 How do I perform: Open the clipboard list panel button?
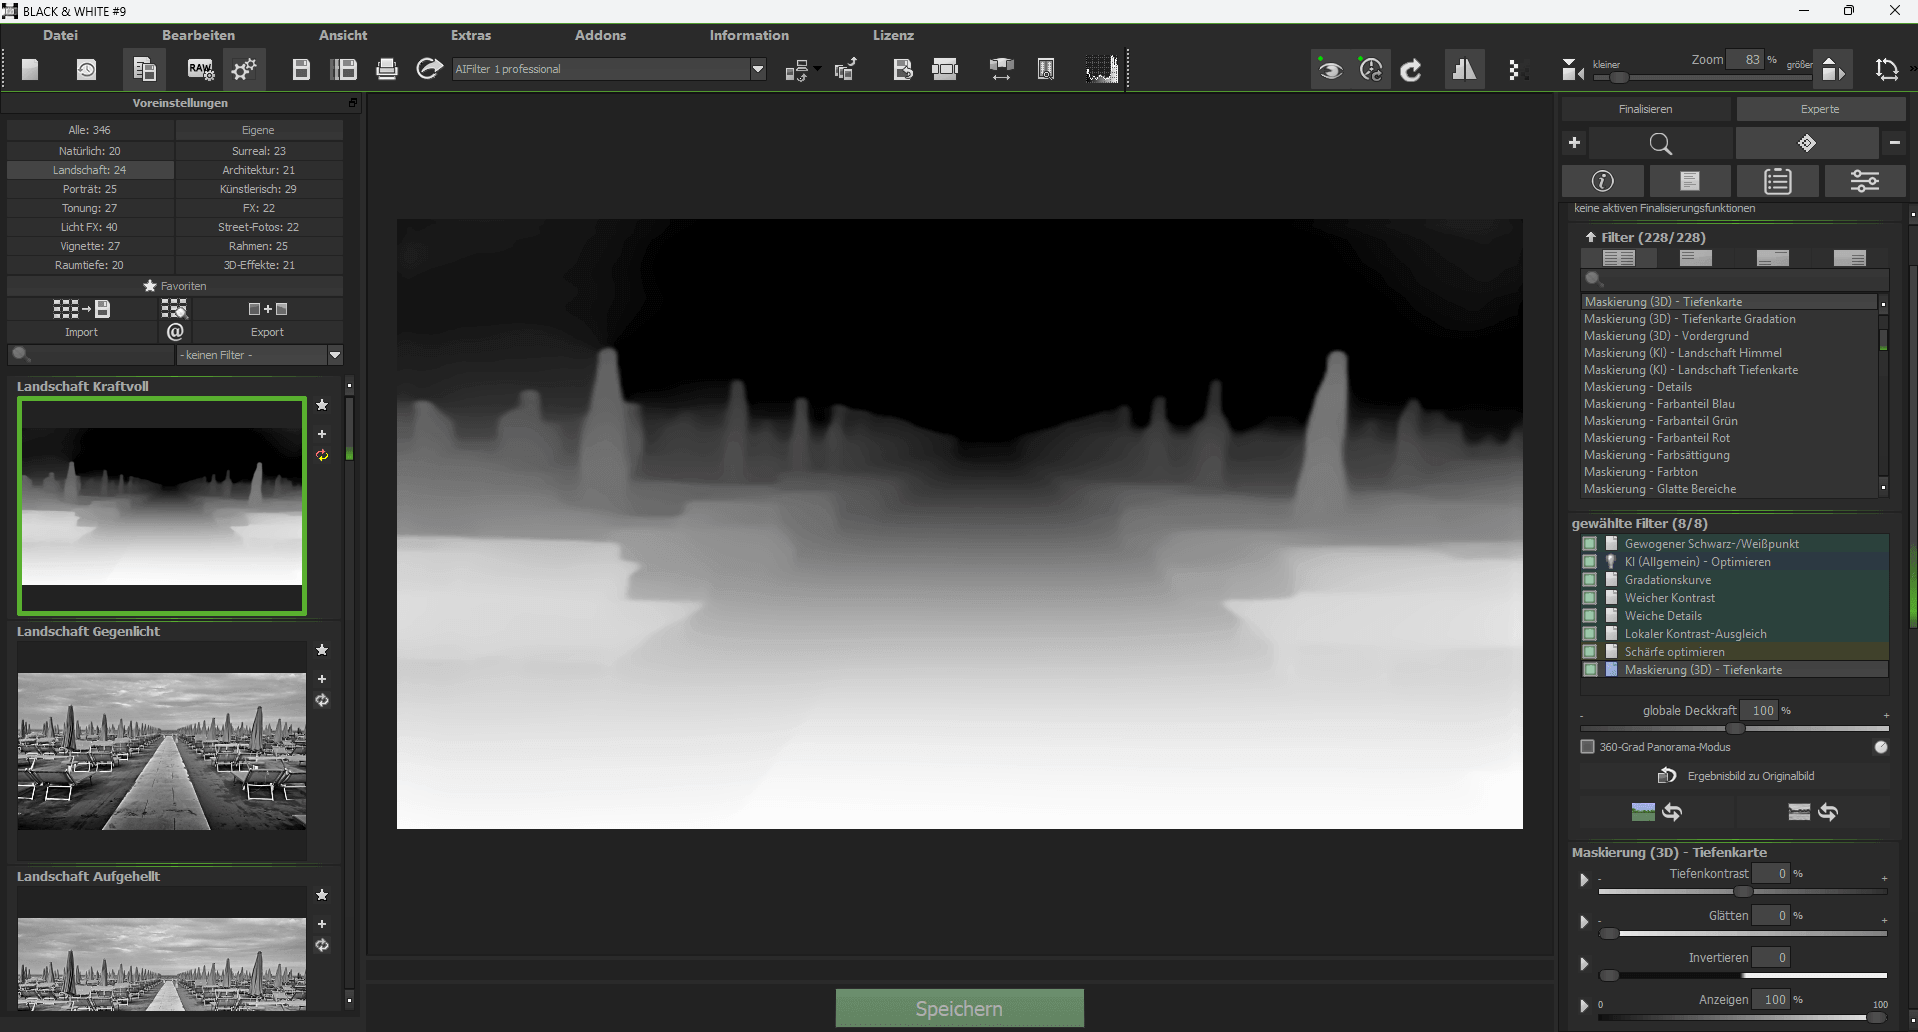1777,181
